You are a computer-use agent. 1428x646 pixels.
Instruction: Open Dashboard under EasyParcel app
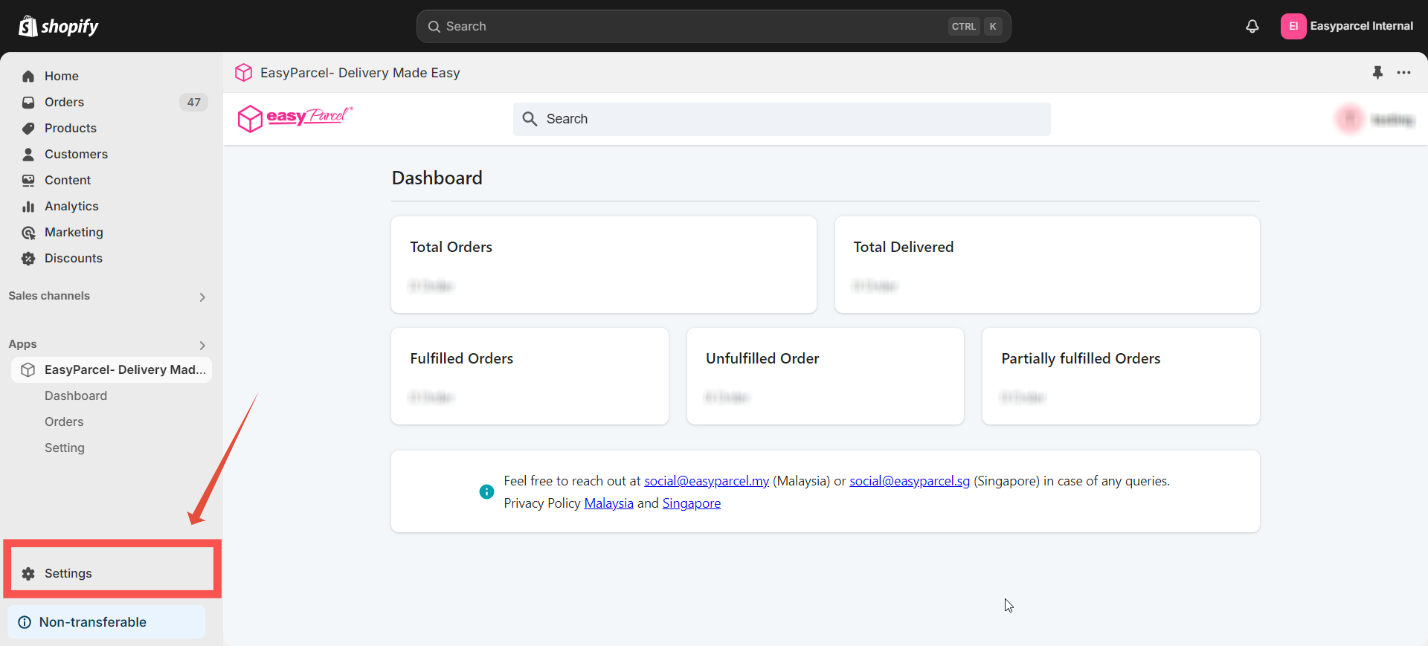tap(76, 396)
